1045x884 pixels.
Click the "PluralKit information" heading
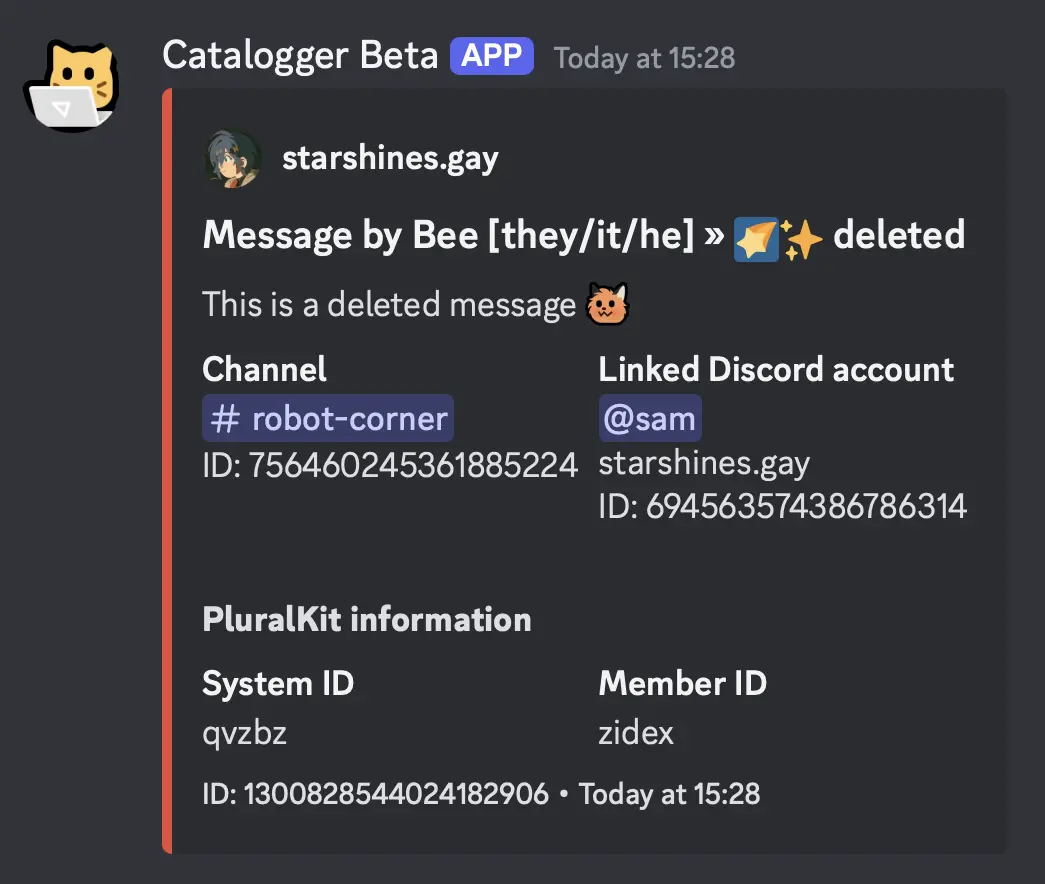[x=366, y=620]
